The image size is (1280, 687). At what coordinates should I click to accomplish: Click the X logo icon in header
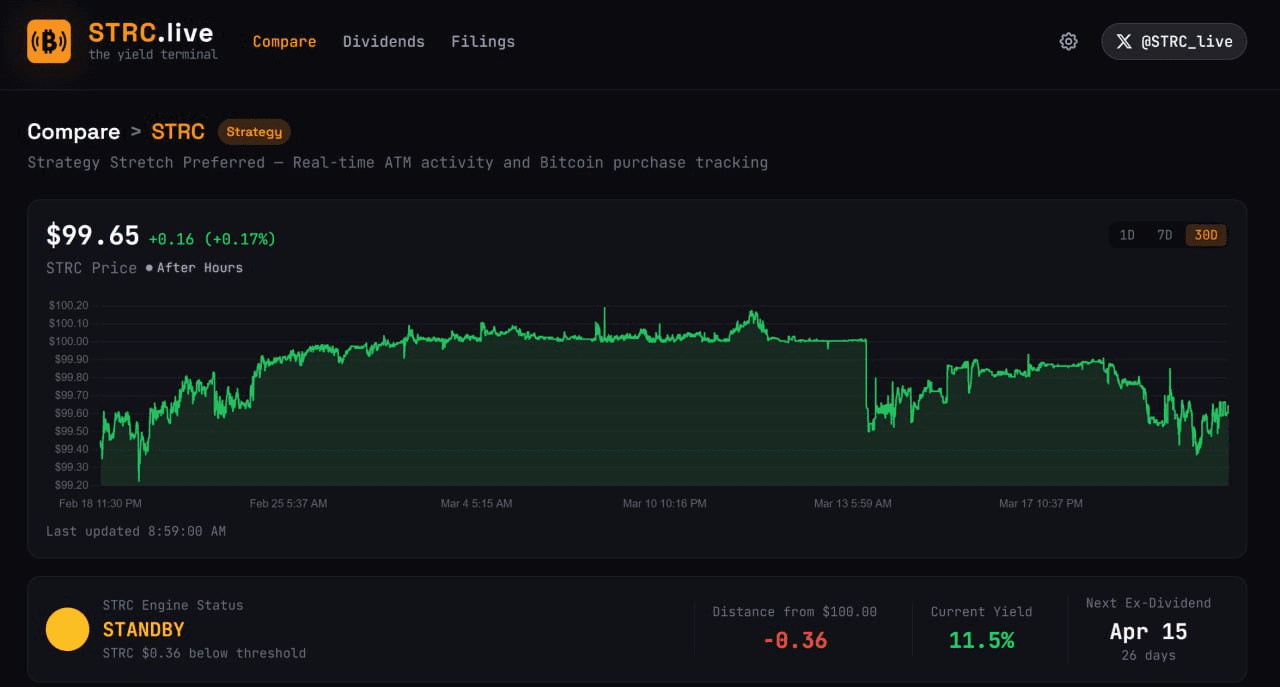coord(1124,42)
